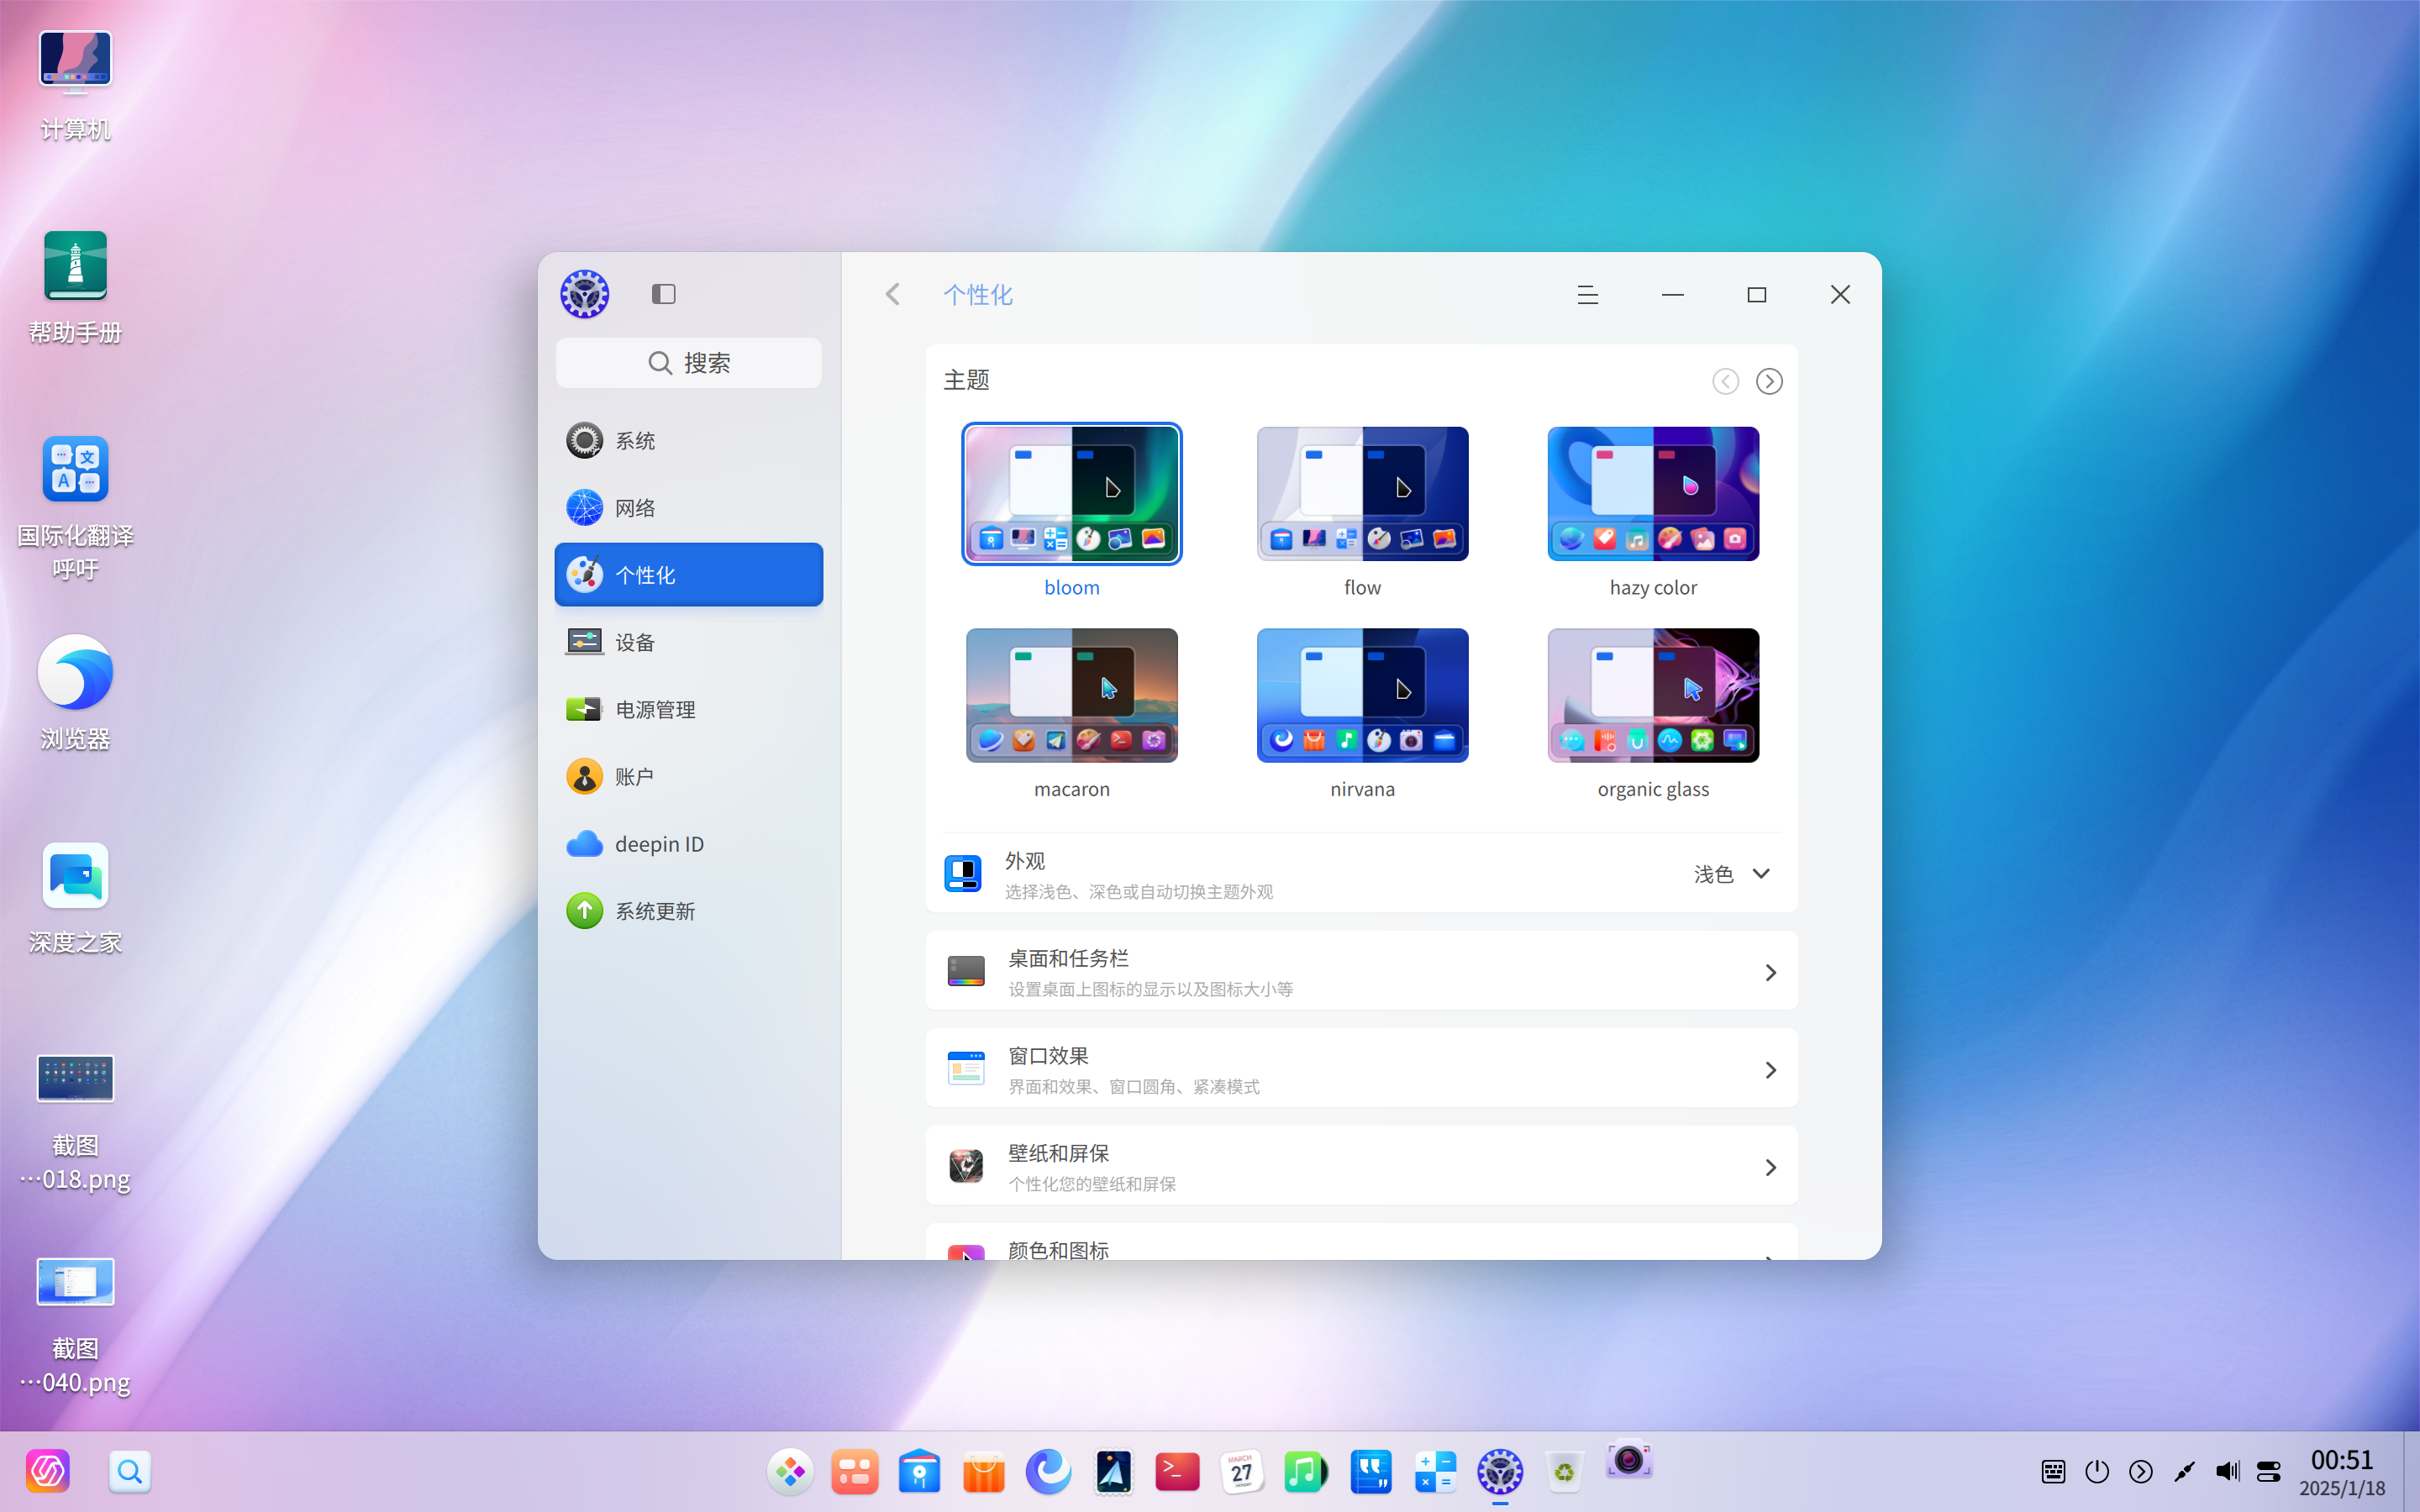Open the browser icon in dock
2420x1512 pixels.
tap(1048, 1472)
